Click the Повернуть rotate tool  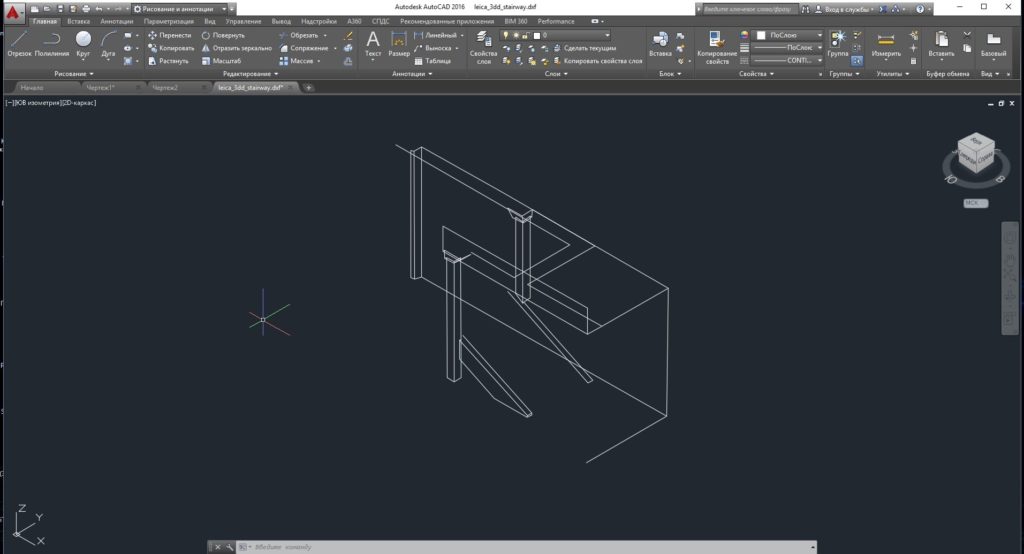coord(223,35)
